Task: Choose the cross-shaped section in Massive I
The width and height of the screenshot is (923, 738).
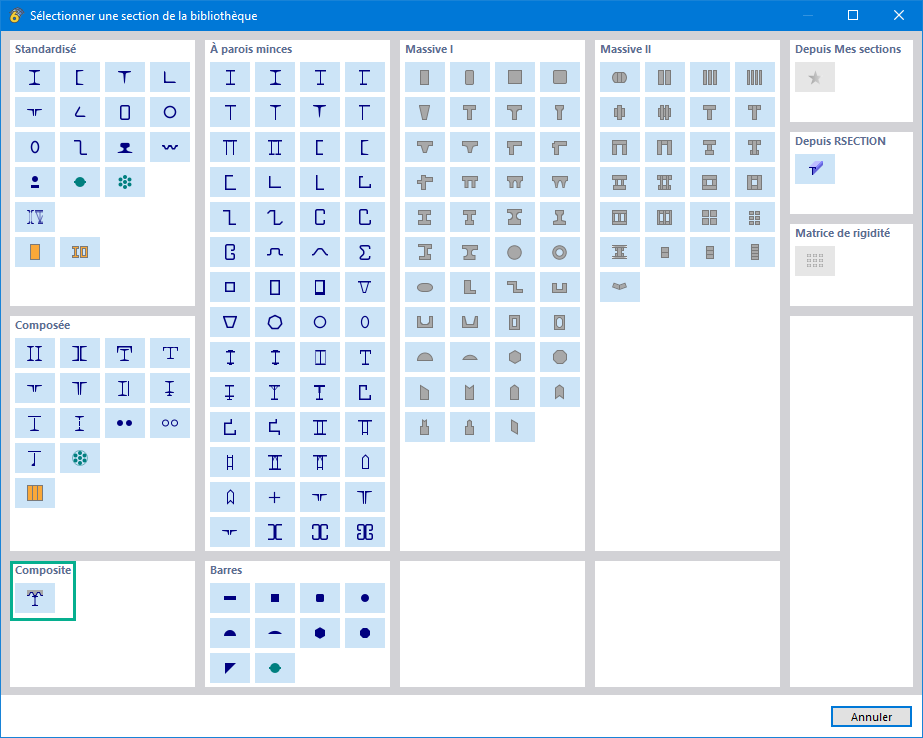Action: (424, 182)
